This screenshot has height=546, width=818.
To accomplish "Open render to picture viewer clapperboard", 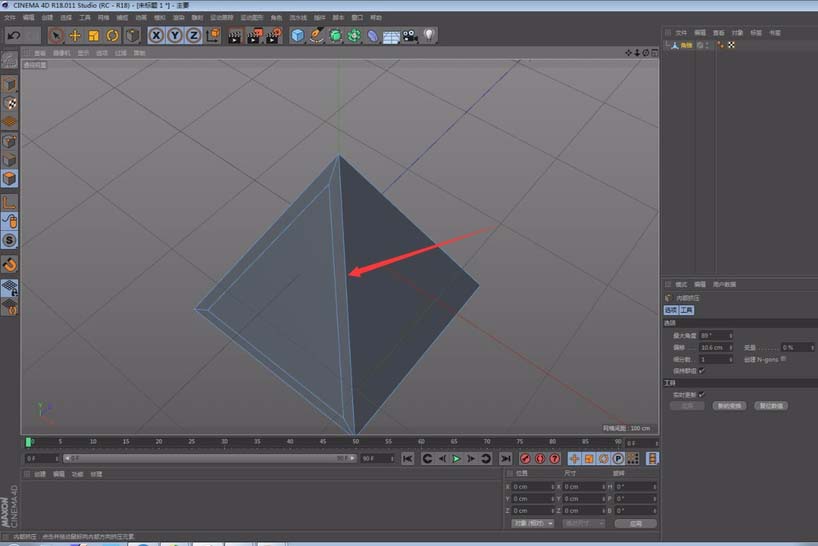I will 254,36.
